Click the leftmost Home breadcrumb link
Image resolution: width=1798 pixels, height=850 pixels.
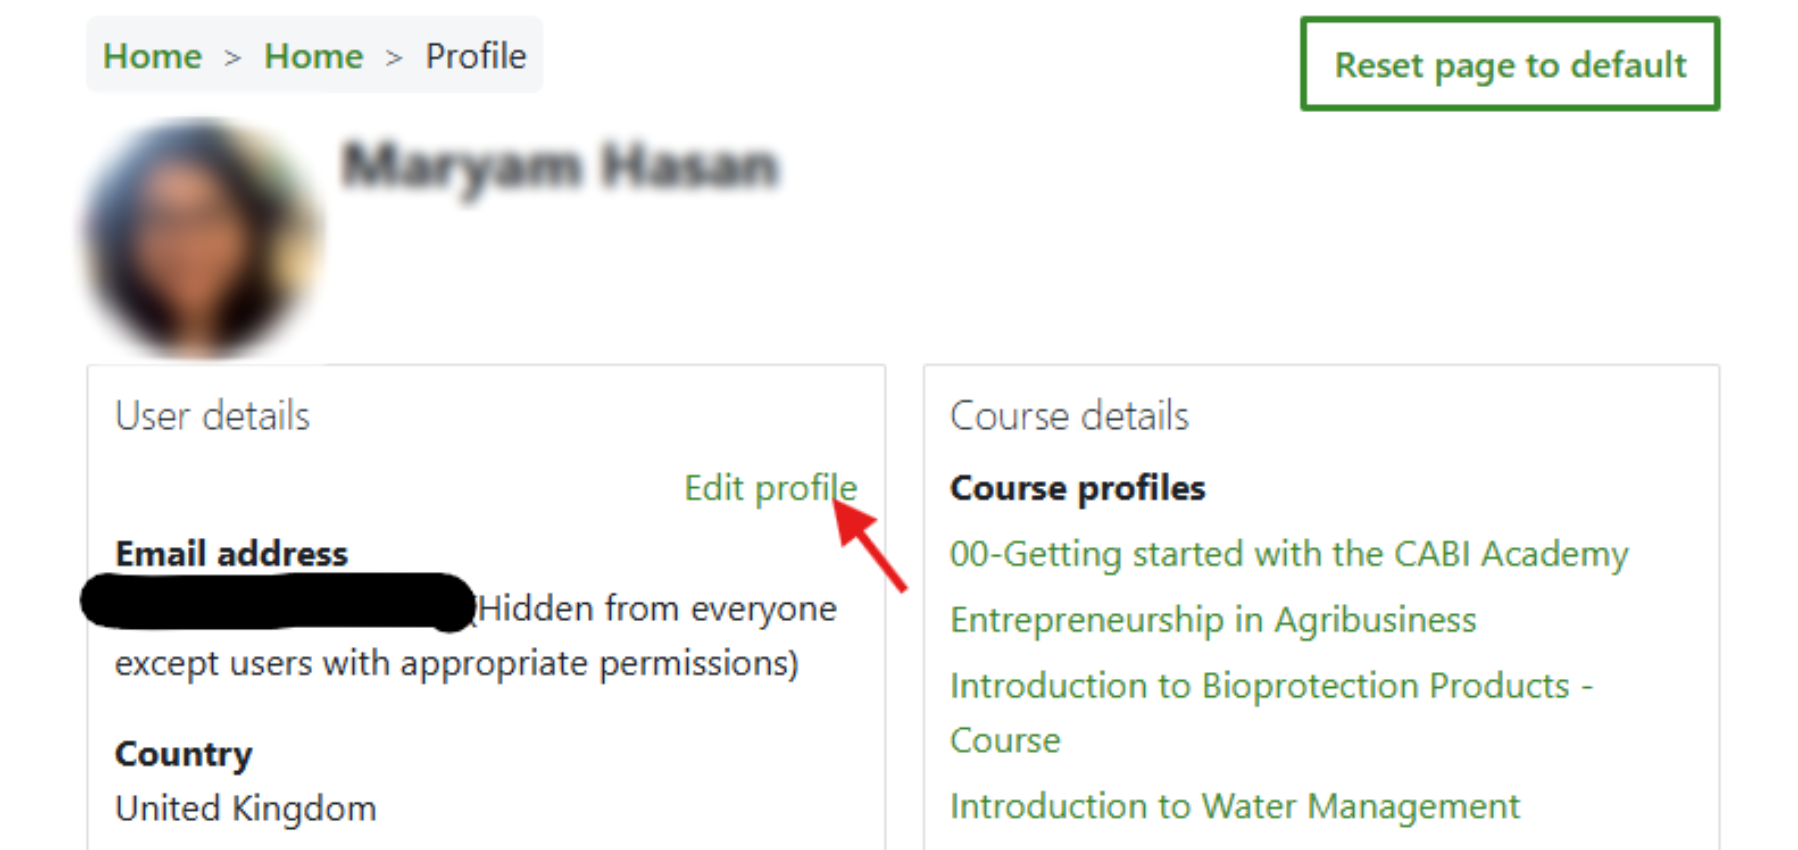tap(152, 57)
